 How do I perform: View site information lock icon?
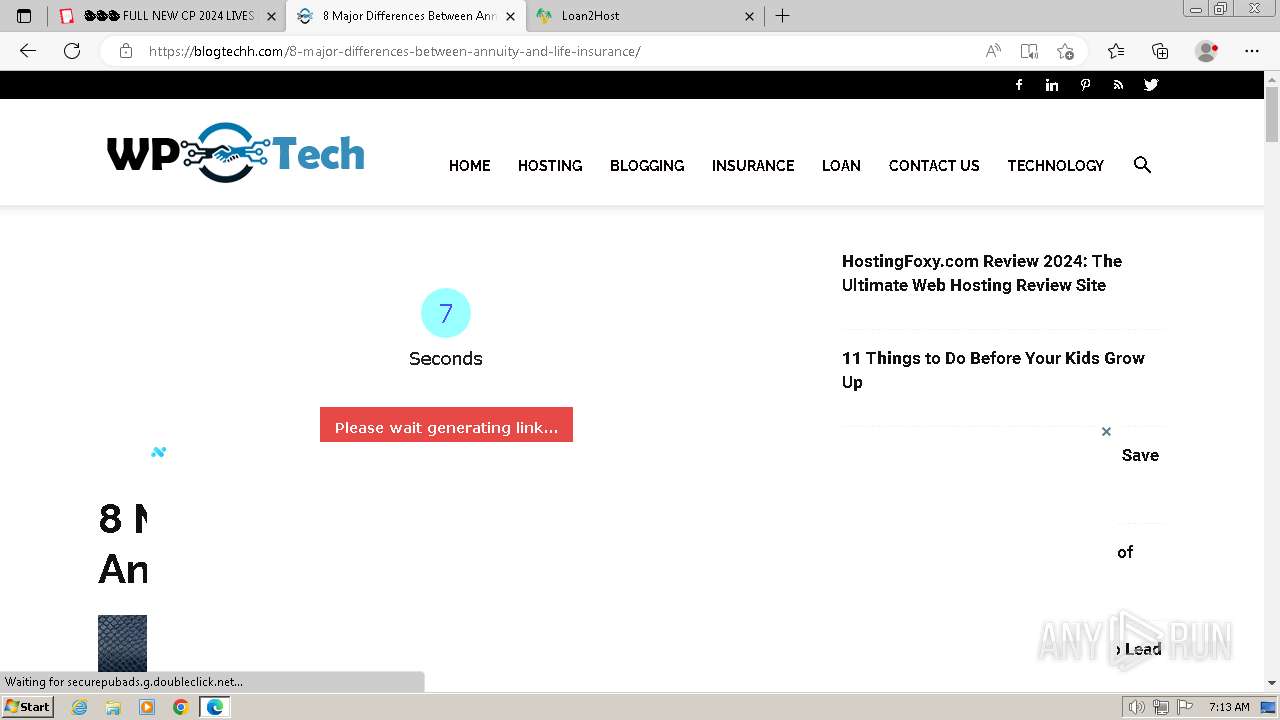click(x=126, y=51)
